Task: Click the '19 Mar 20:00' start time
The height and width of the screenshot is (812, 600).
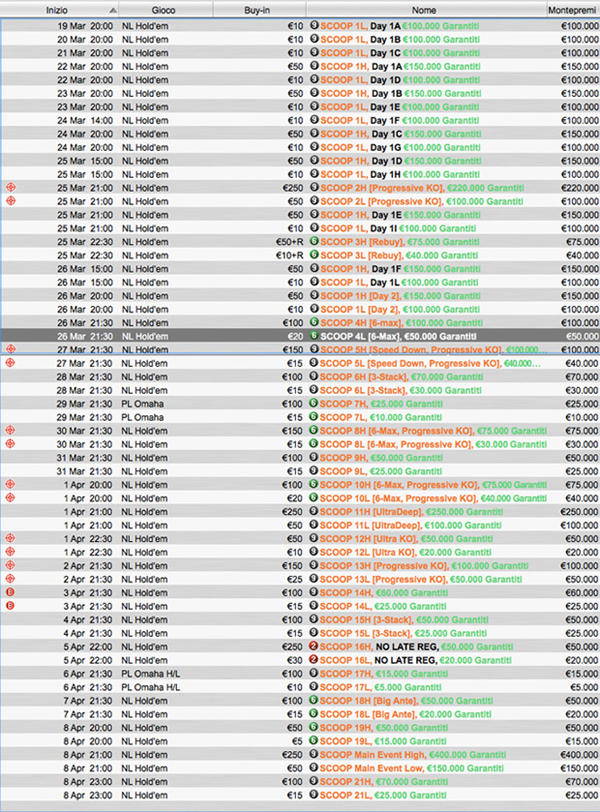Action: [85, 26]
